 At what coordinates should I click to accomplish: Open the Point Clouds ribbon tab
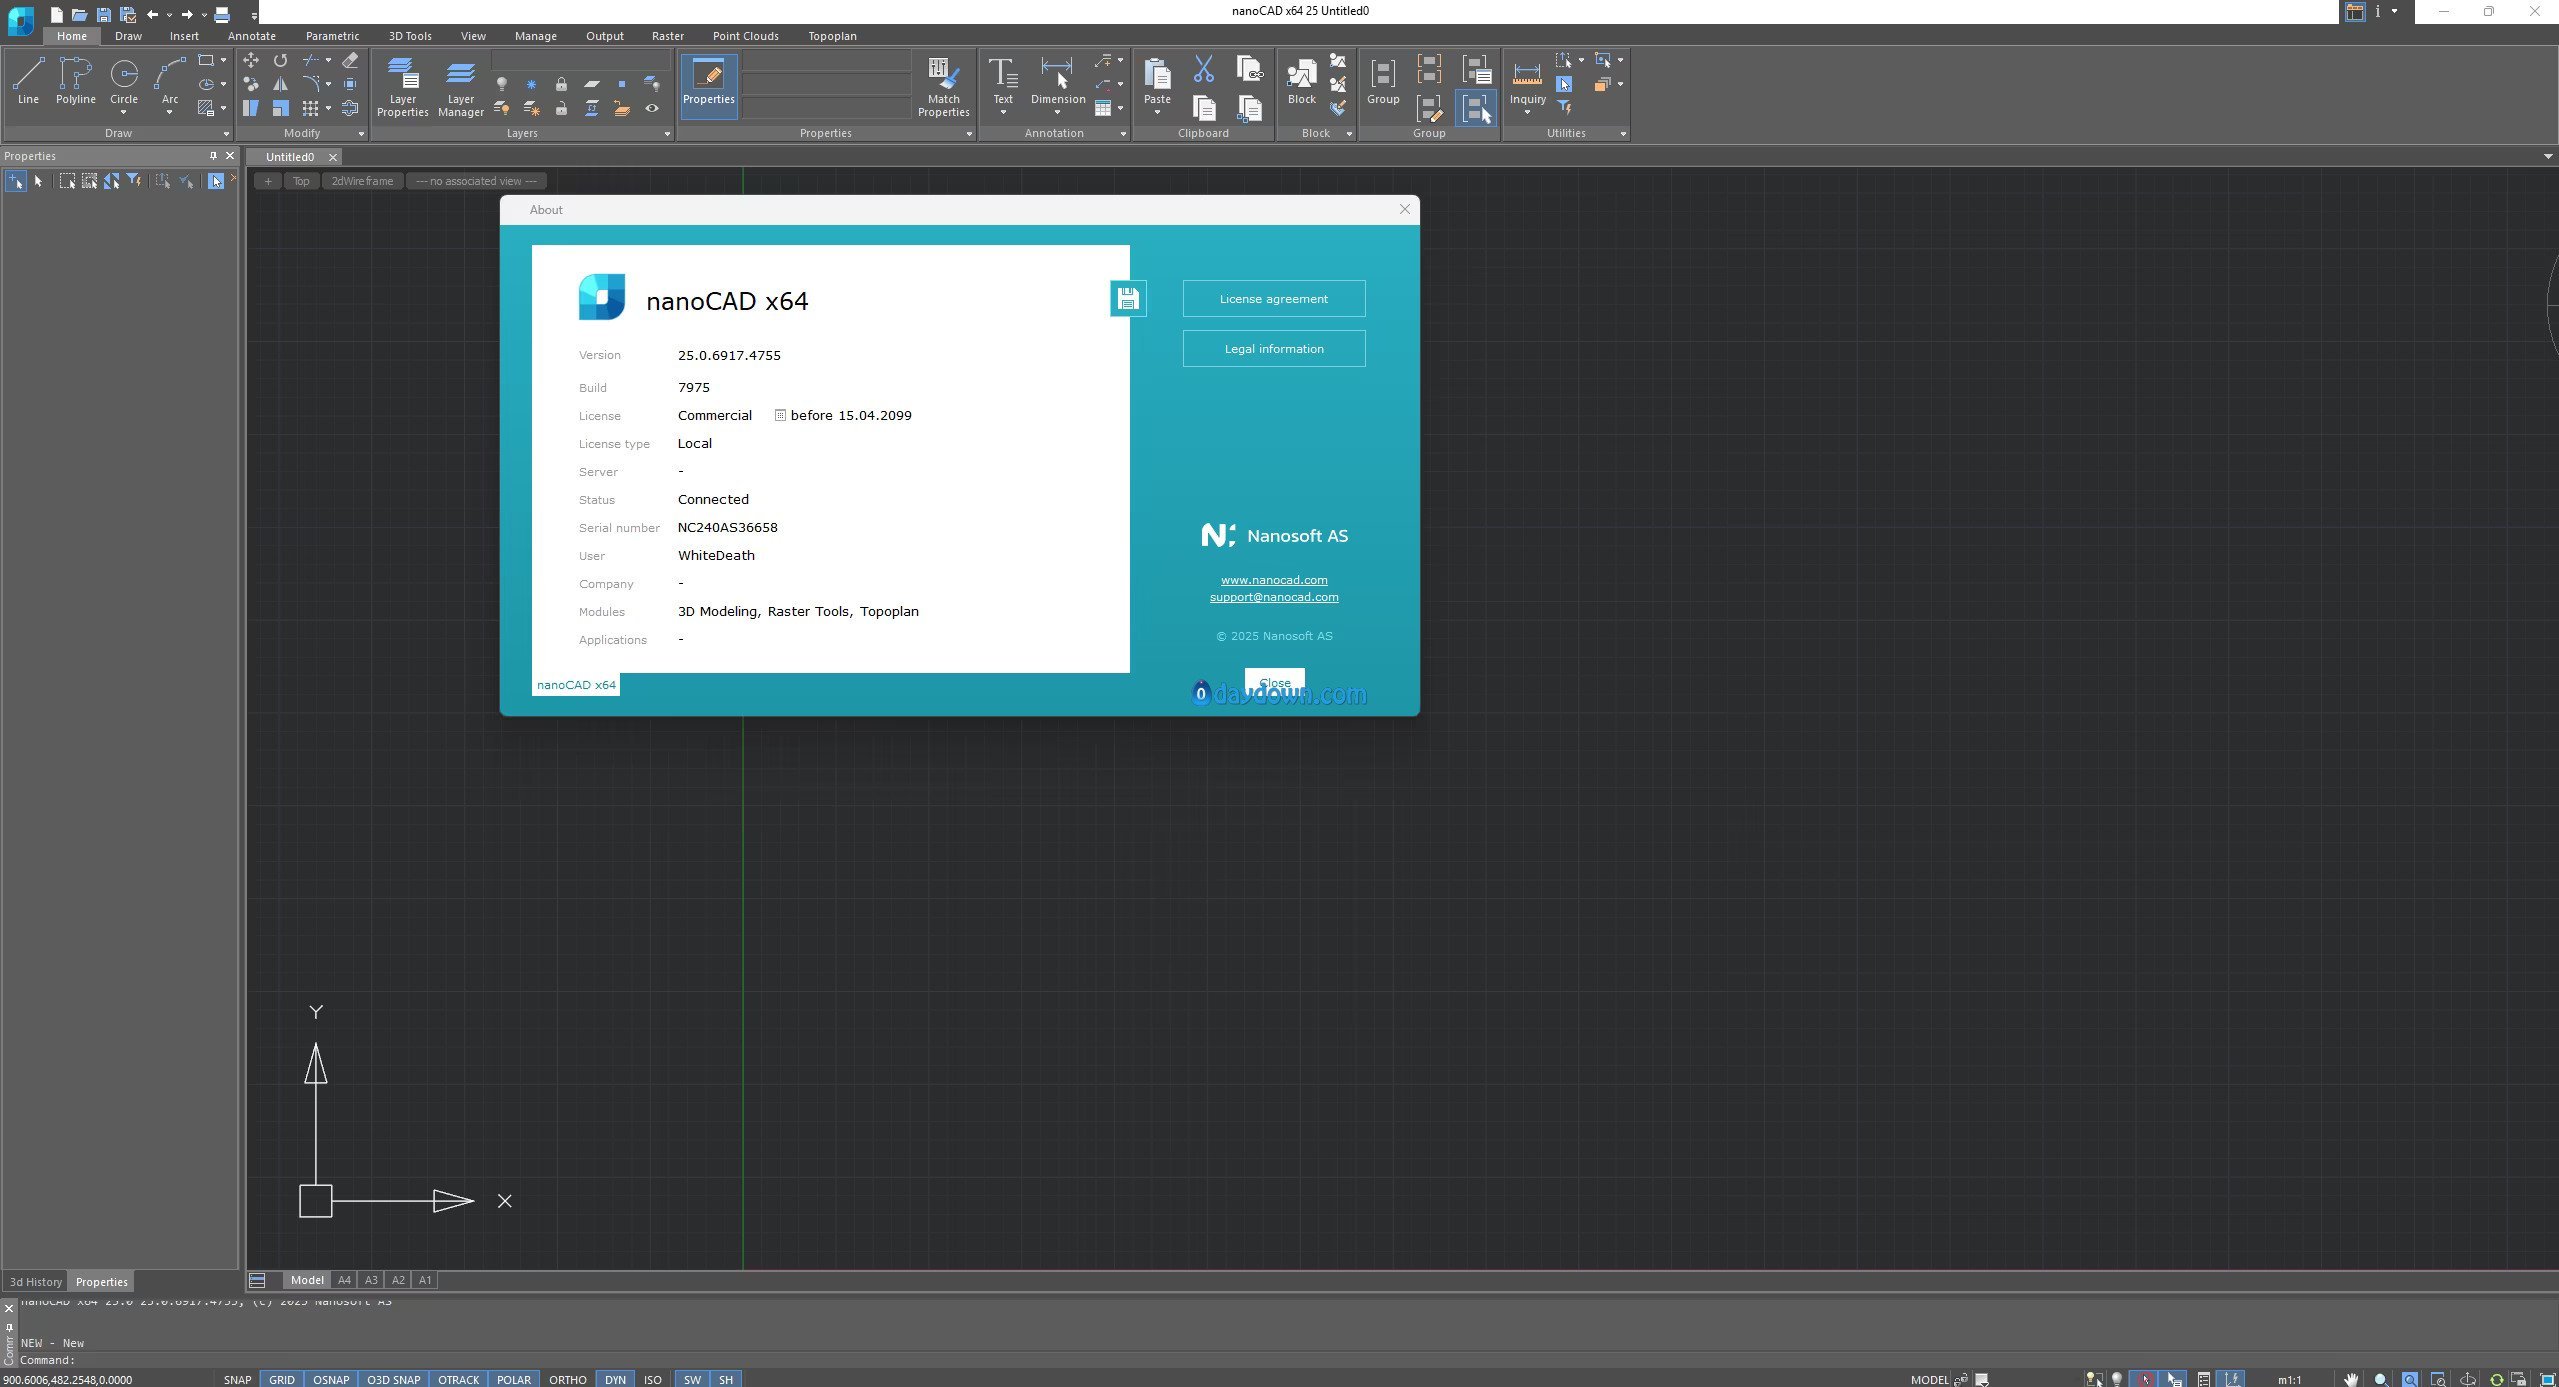(x=745, y=36)
